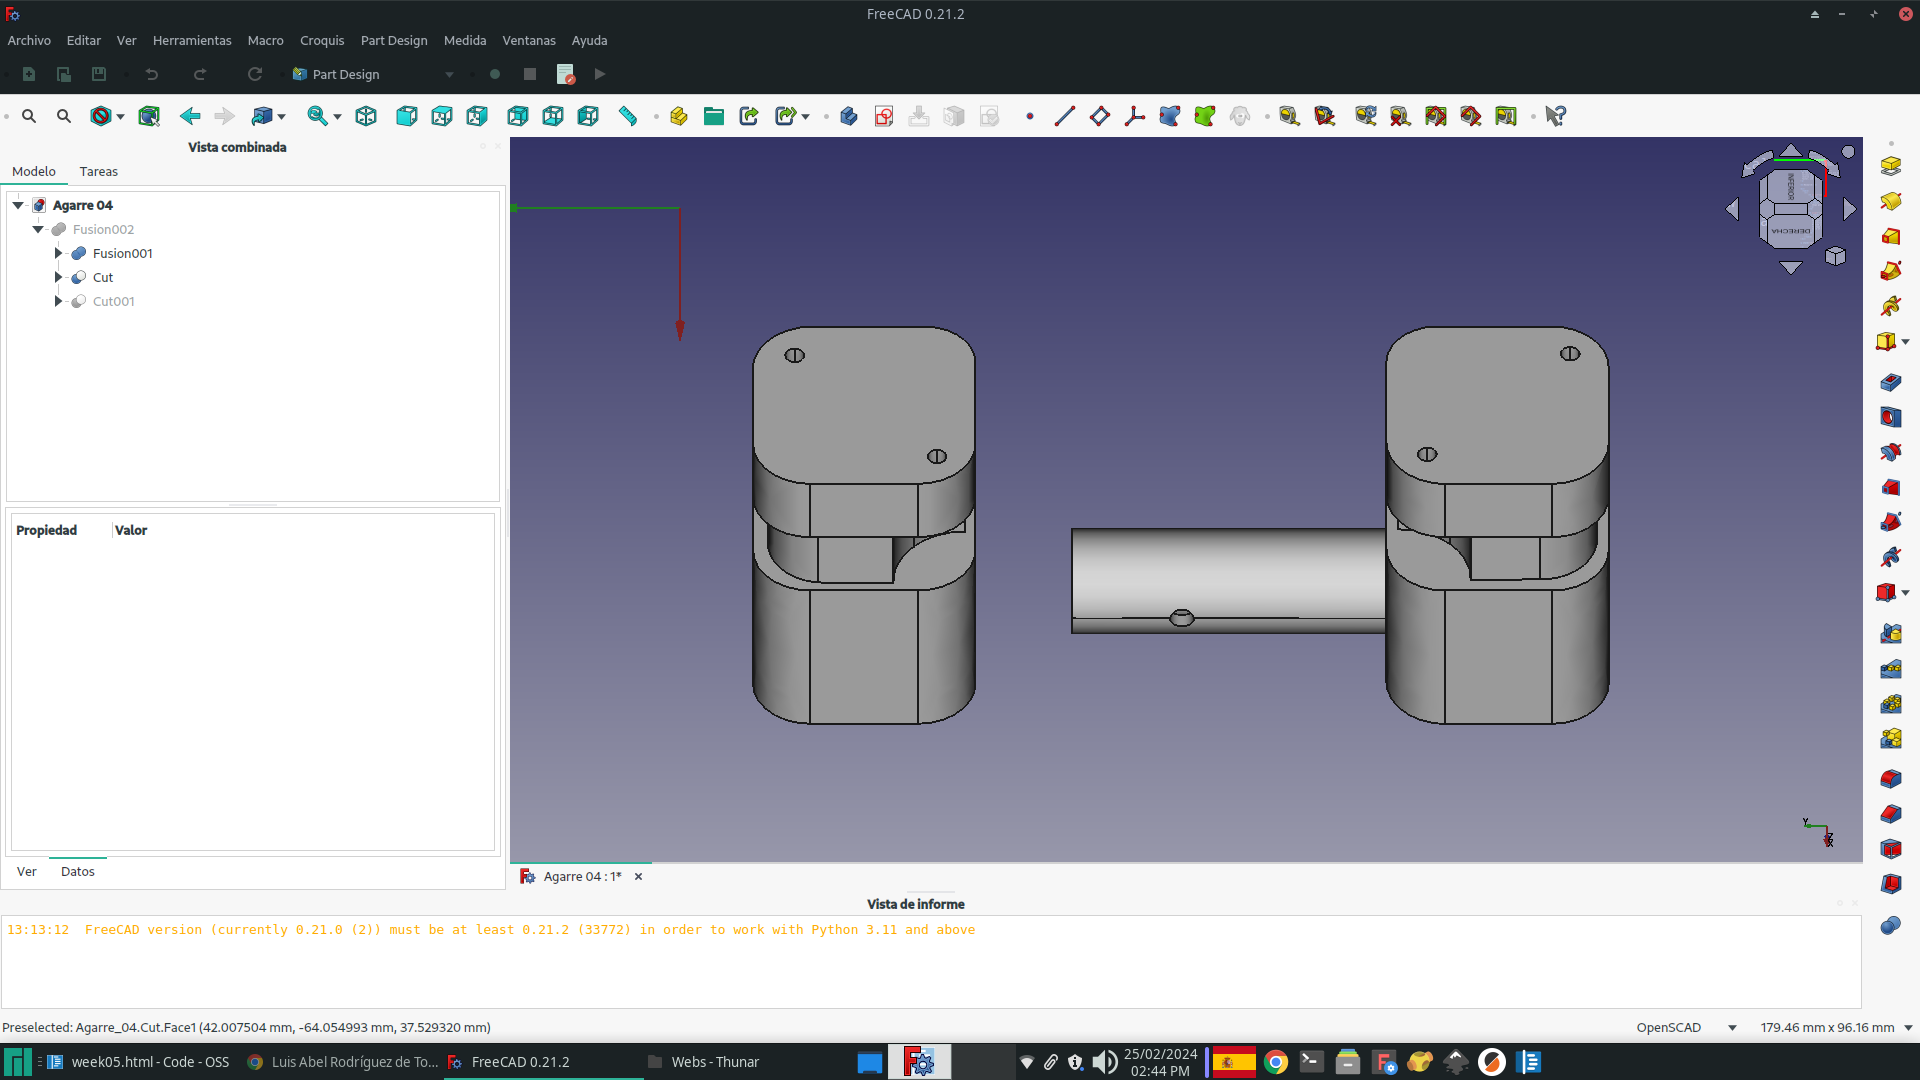The height and width of the screenshot is (1080, 1920).
Task: Create a datum plane
Action: (1100, 116)
